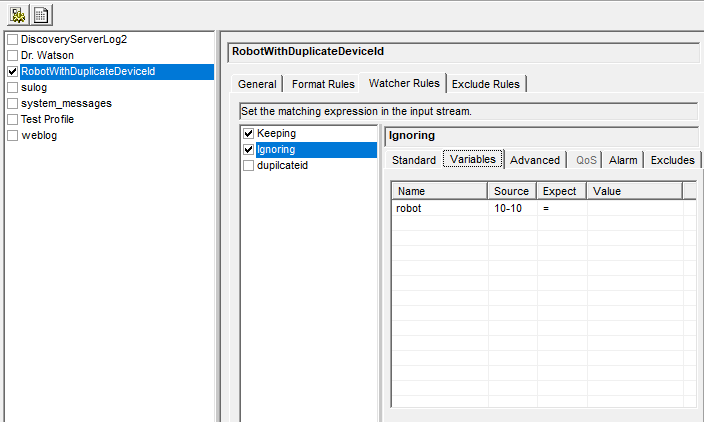The height and width of the screenshot is (422, 704).
Task: Switch to the Standard sub-tab
Action: point(413,160)
